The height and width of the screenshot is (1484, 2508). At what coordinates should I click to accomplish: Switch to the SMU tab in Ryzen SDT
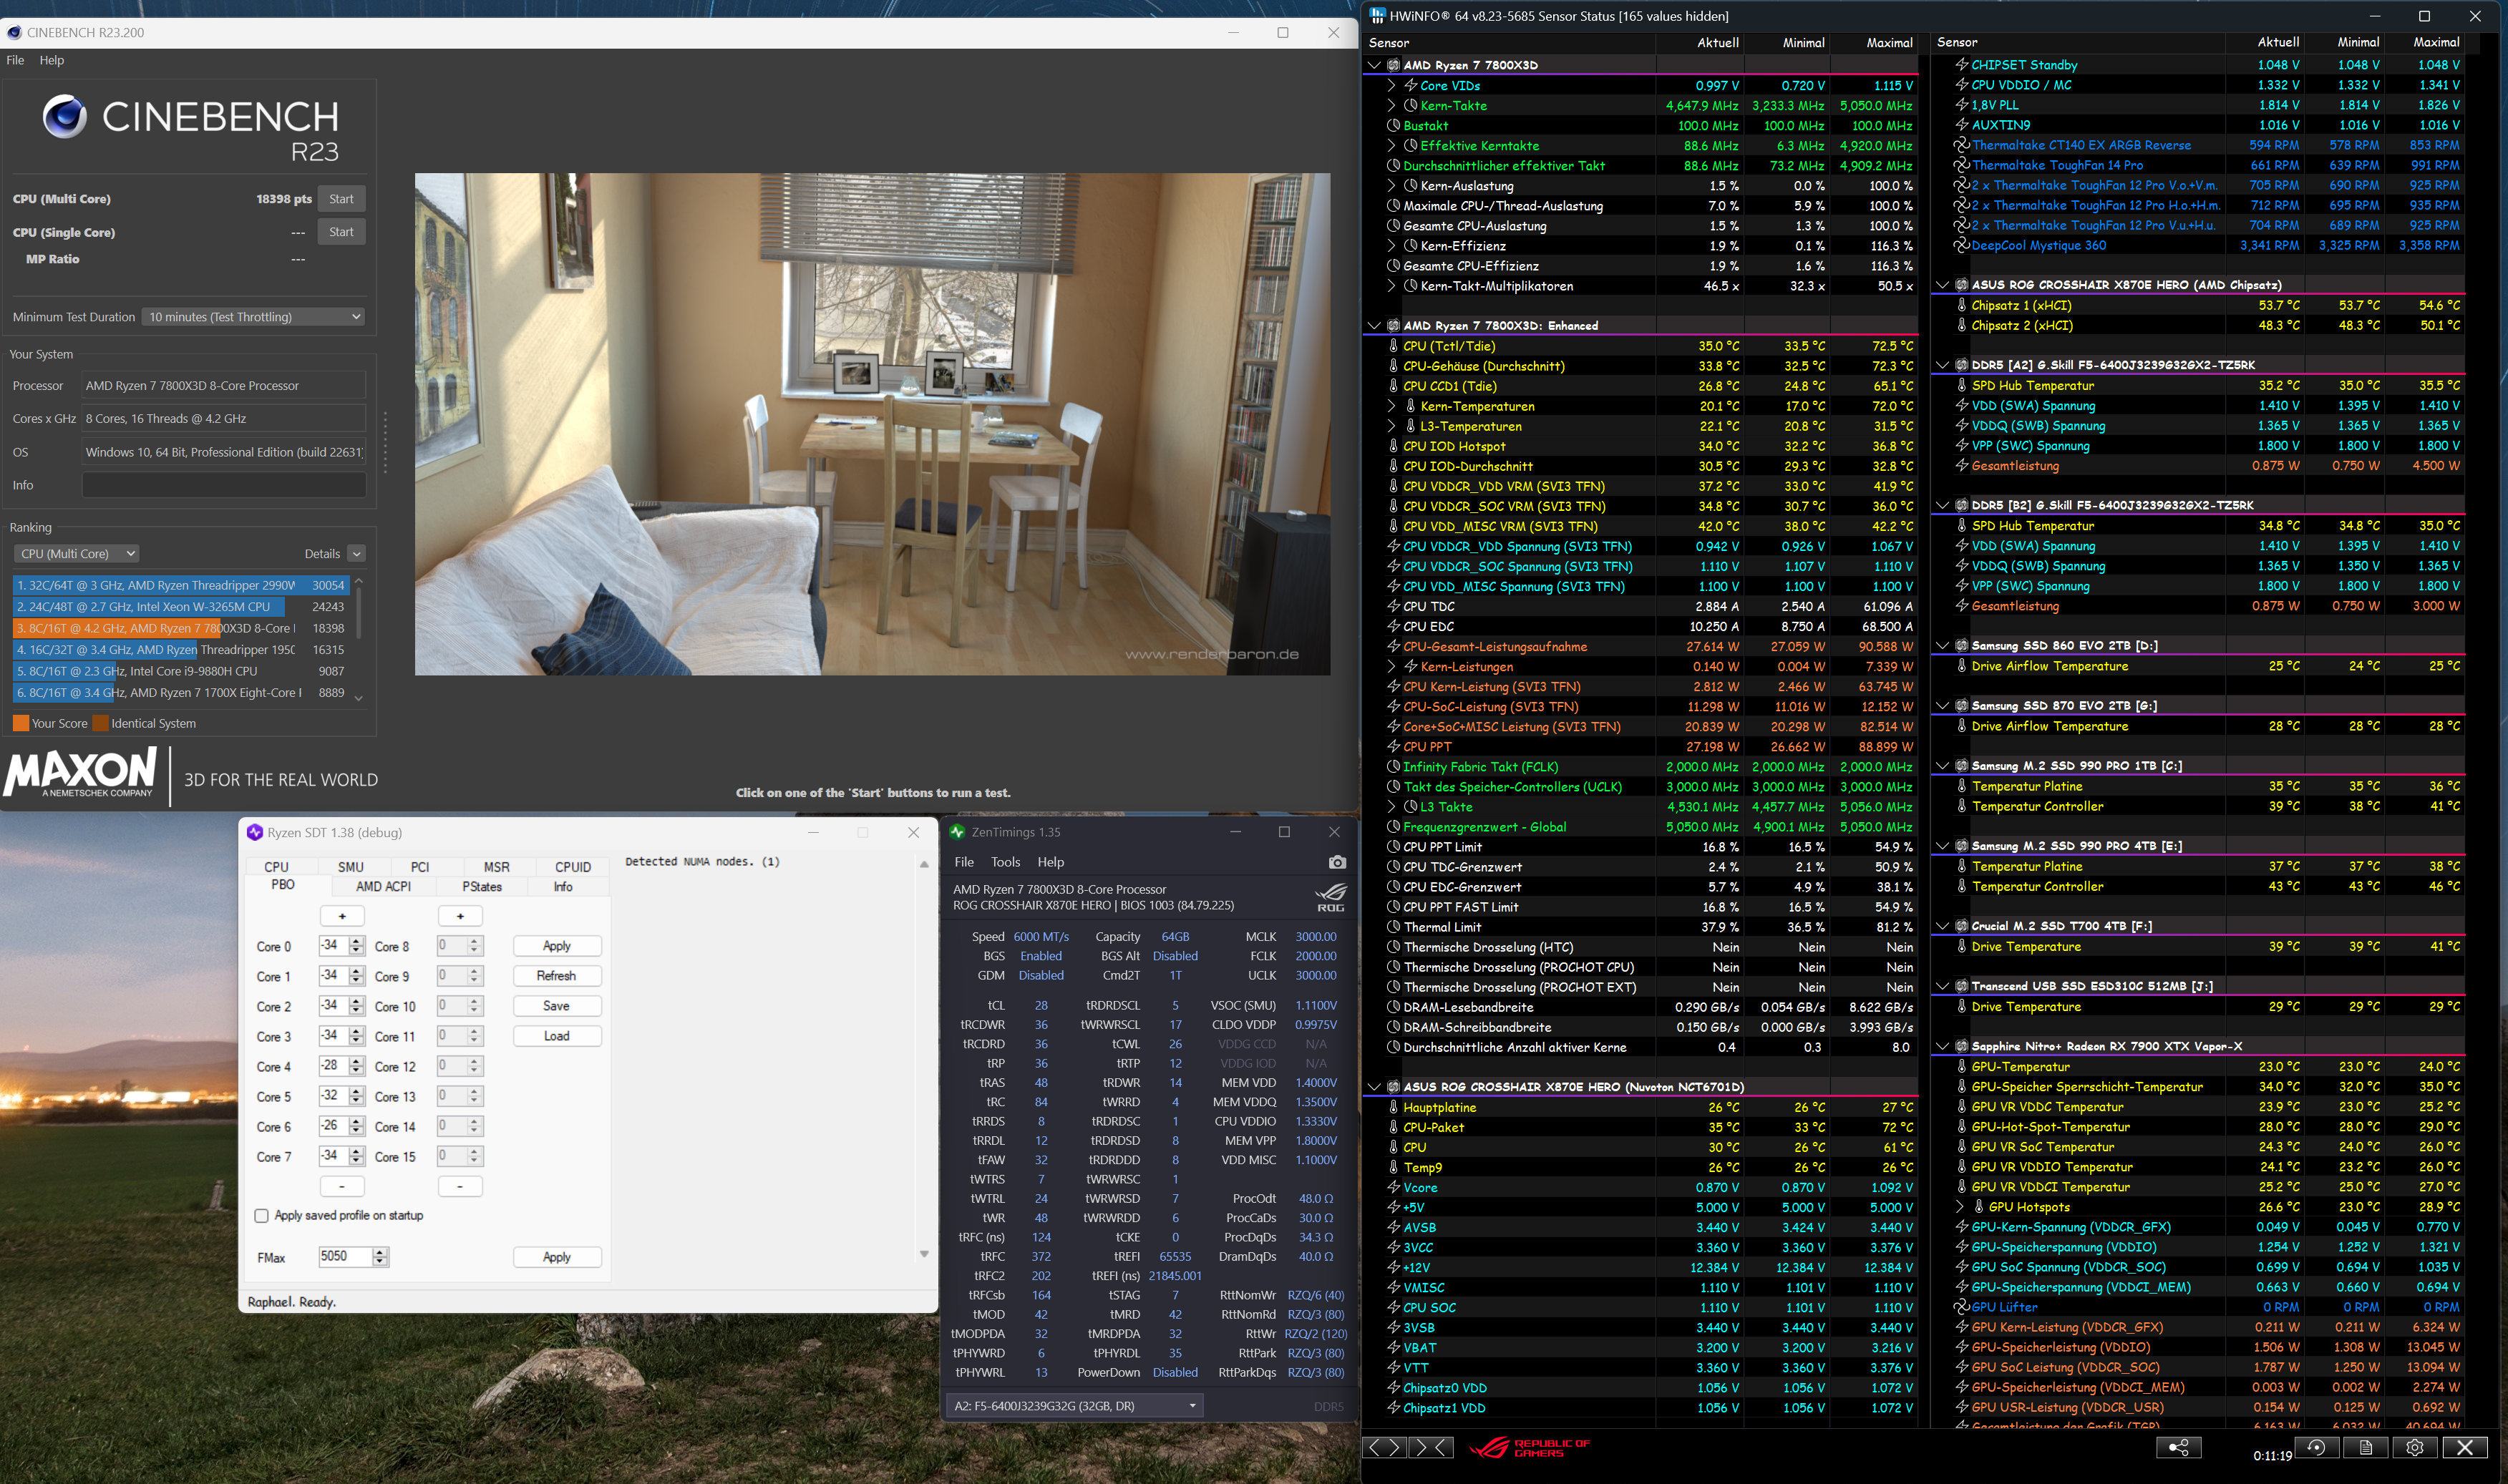click(x=350, y=867)
